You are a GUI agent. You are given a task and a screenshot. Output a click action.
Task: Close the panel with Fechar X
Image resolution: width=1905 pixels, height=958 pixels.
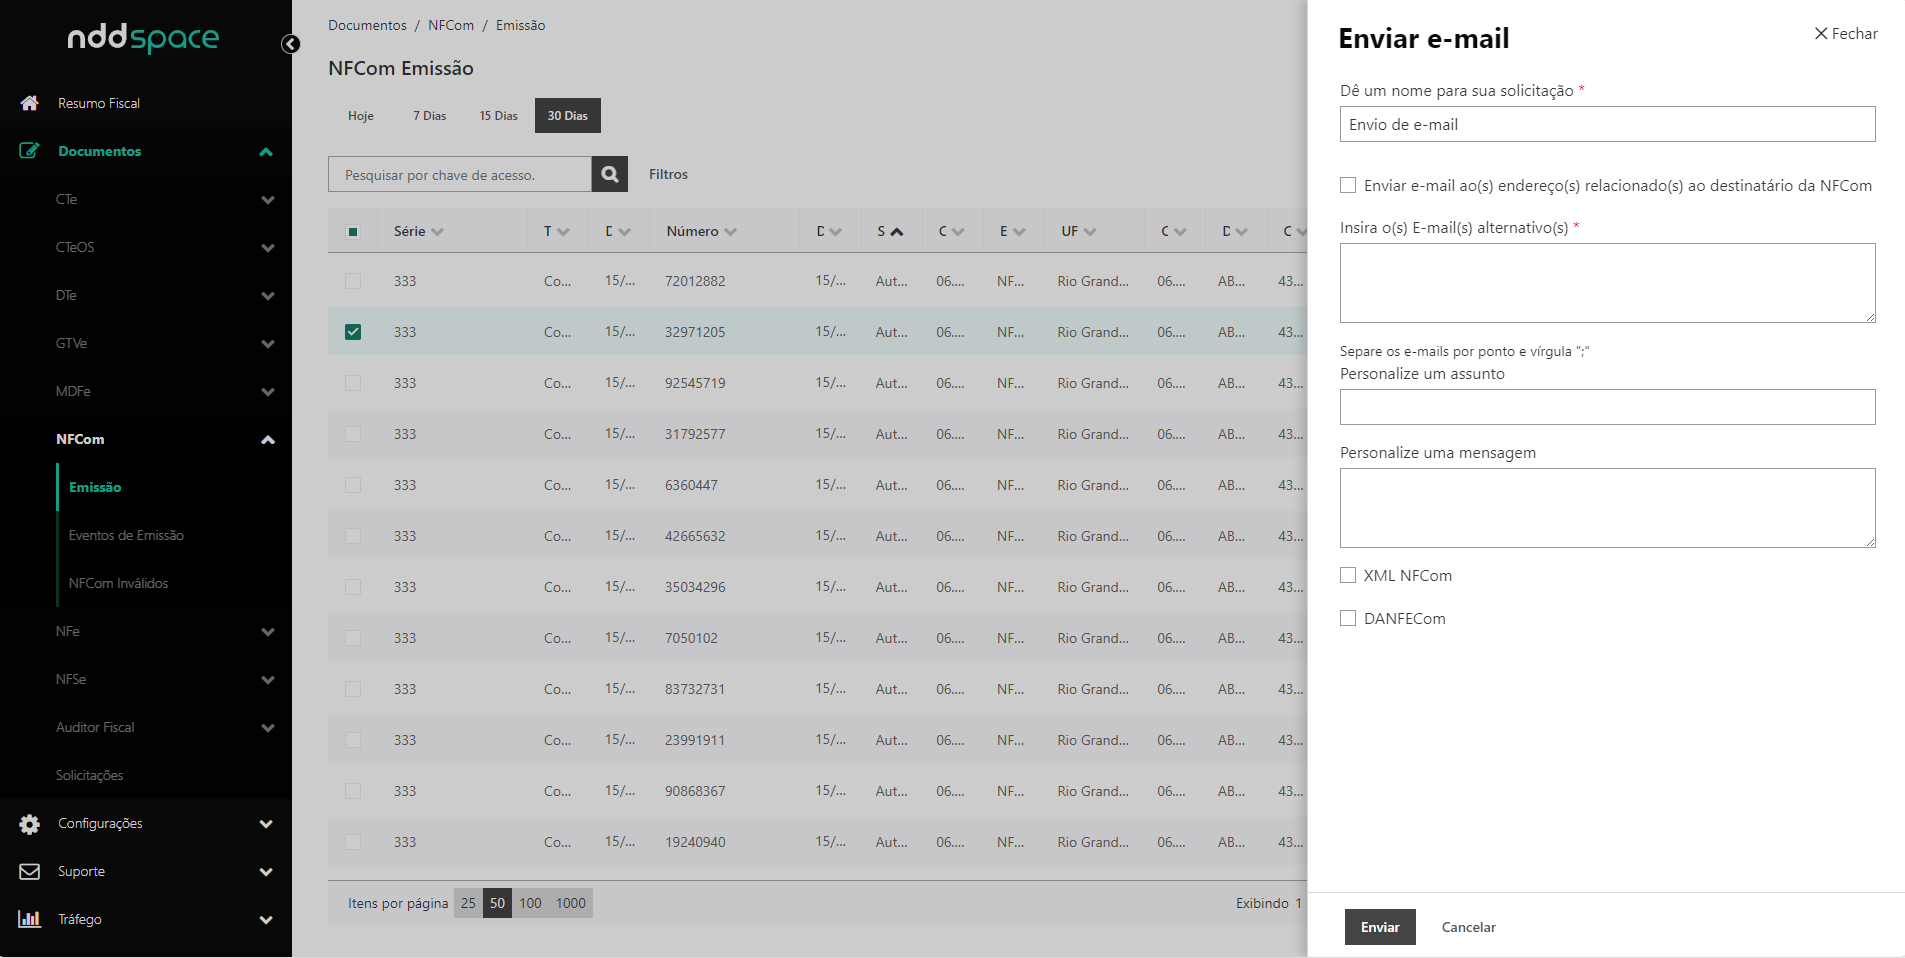(1845, 34)
